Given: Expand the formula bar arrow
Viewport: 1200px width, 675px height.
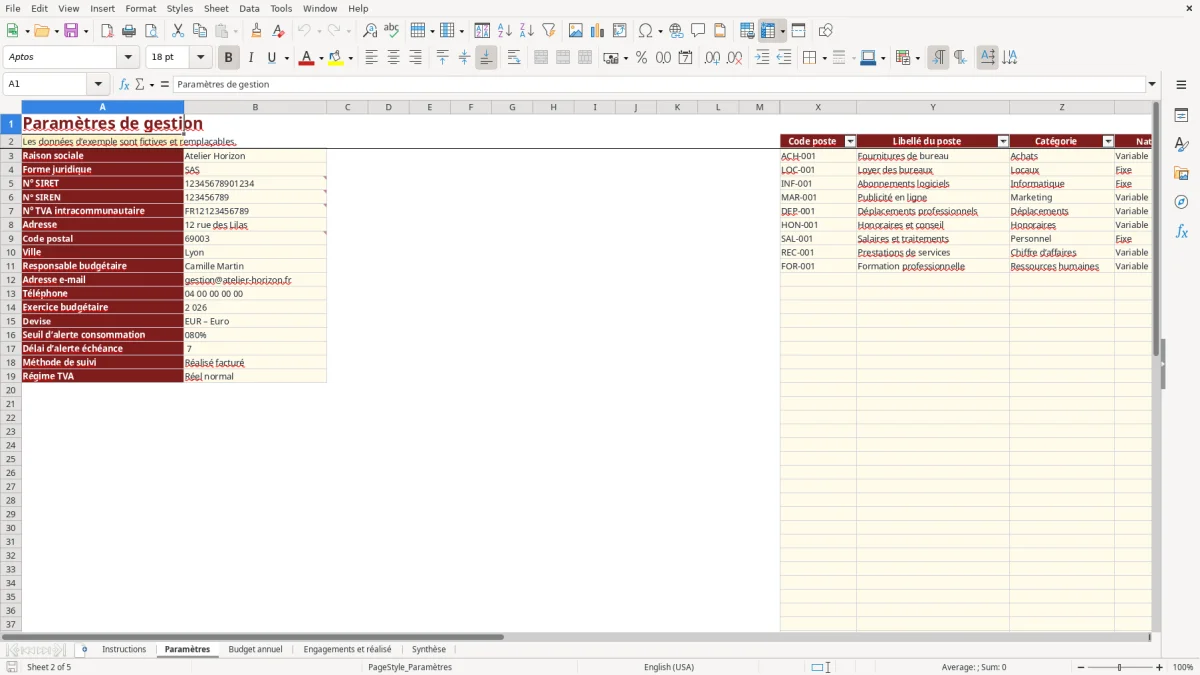Looking at the screenshot, I should (x=1152, y=84).
